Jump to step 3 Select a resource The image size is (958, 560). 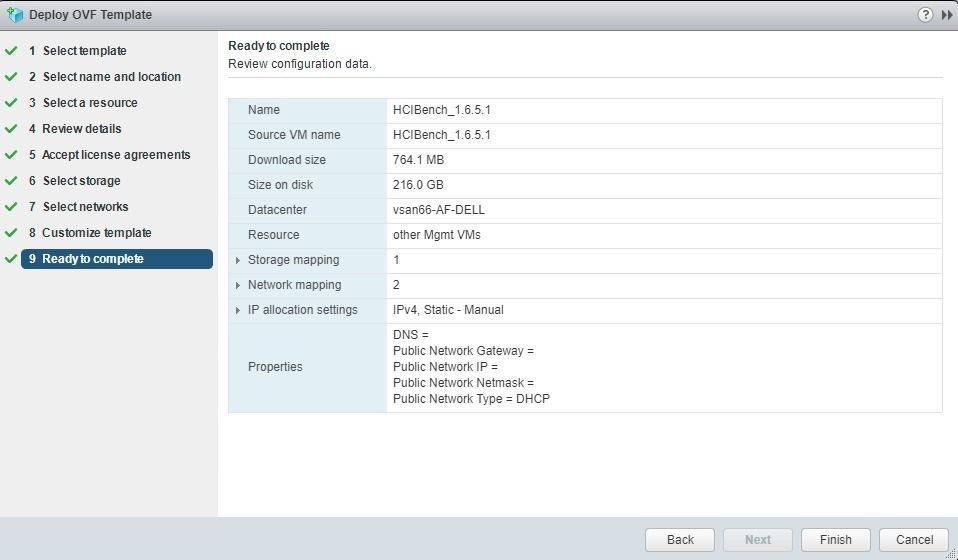pos(90,103)
